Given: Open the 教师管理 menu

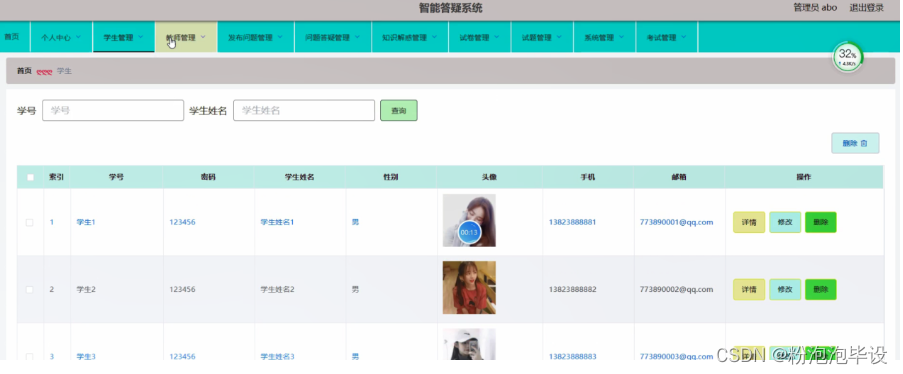Looking at the screenshot, I should (x=186, y=37).
